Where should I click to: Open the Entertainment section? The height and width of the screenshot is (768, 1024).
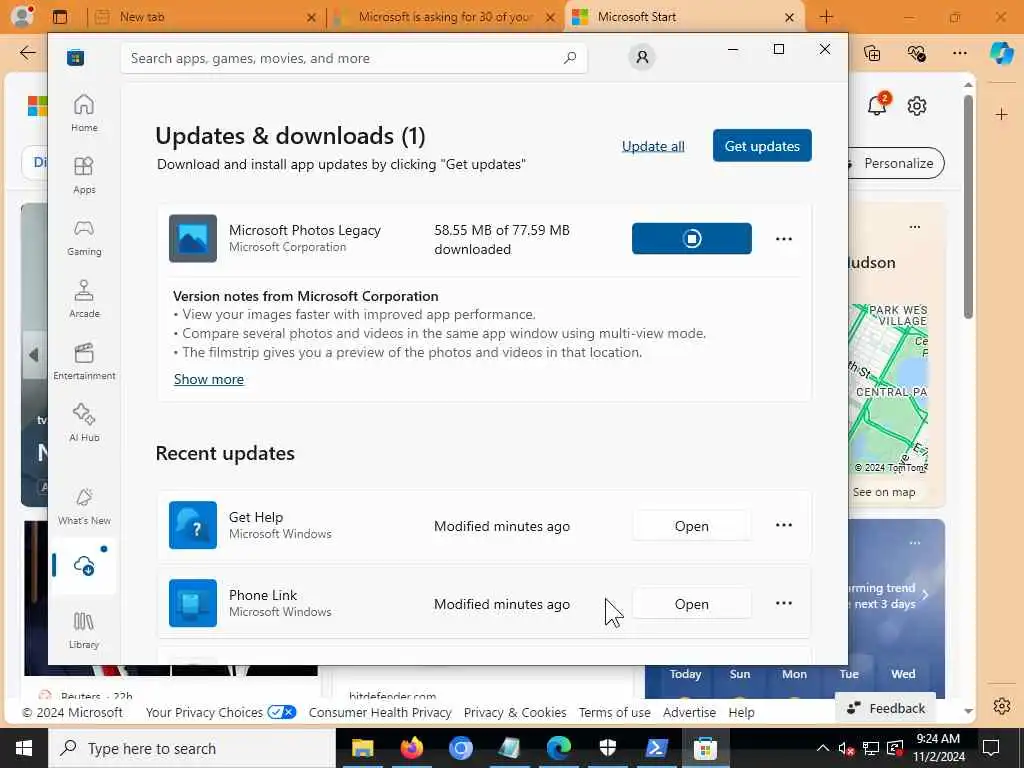[x=84, y=361]
